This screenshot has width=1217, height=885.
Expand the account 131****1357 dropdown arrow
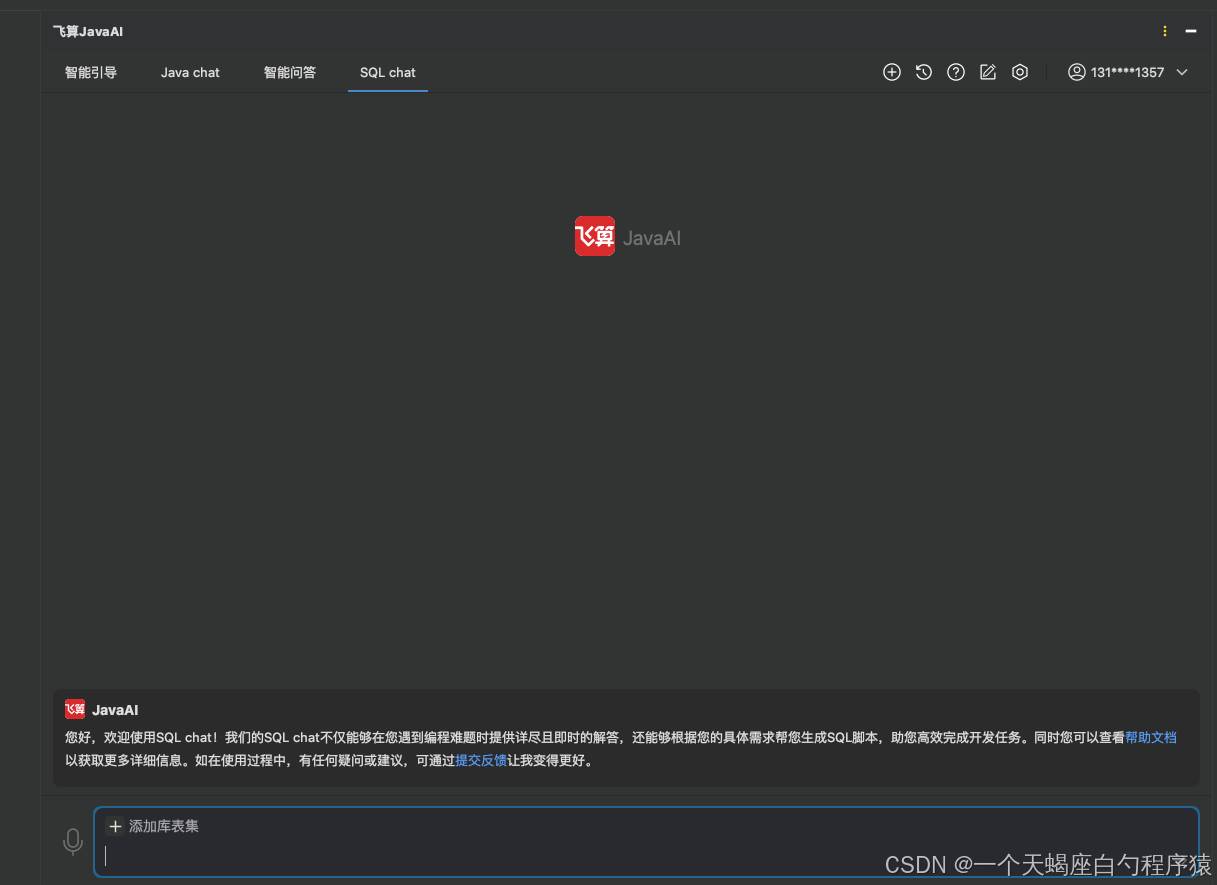[1182, 72]
